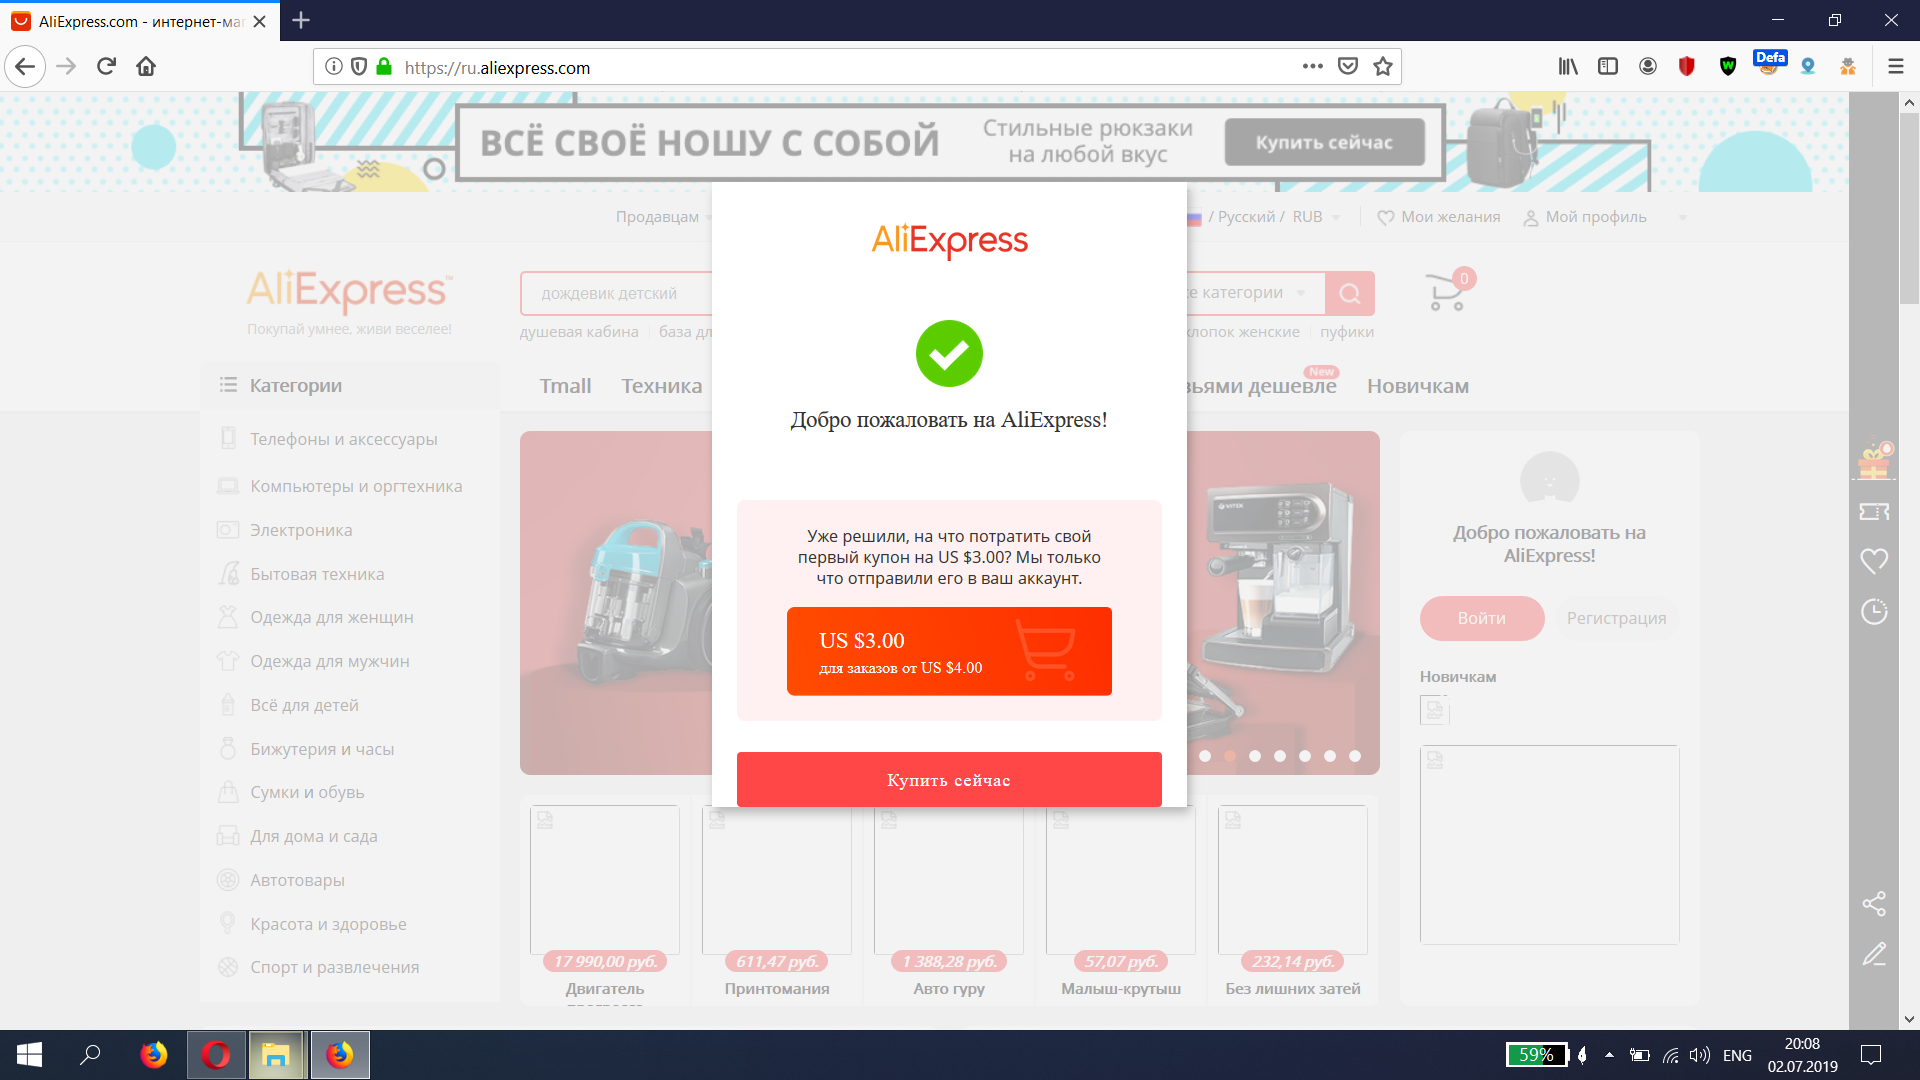Image resolution: width=1920 pixels, height=1080 pixels.
Task: Open the Двигатель прогресса product thumbnail
Action: 605,880
